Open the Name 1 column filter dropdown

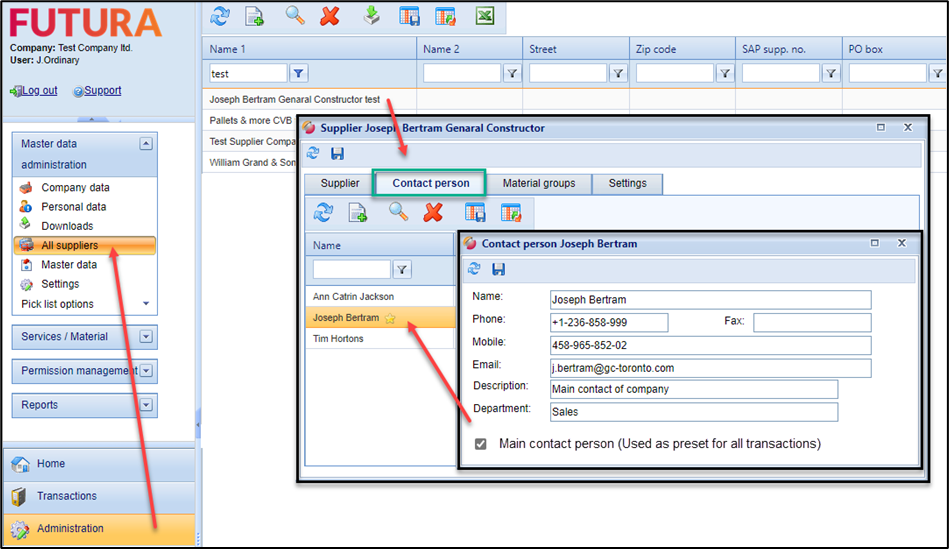coord(298,73)
